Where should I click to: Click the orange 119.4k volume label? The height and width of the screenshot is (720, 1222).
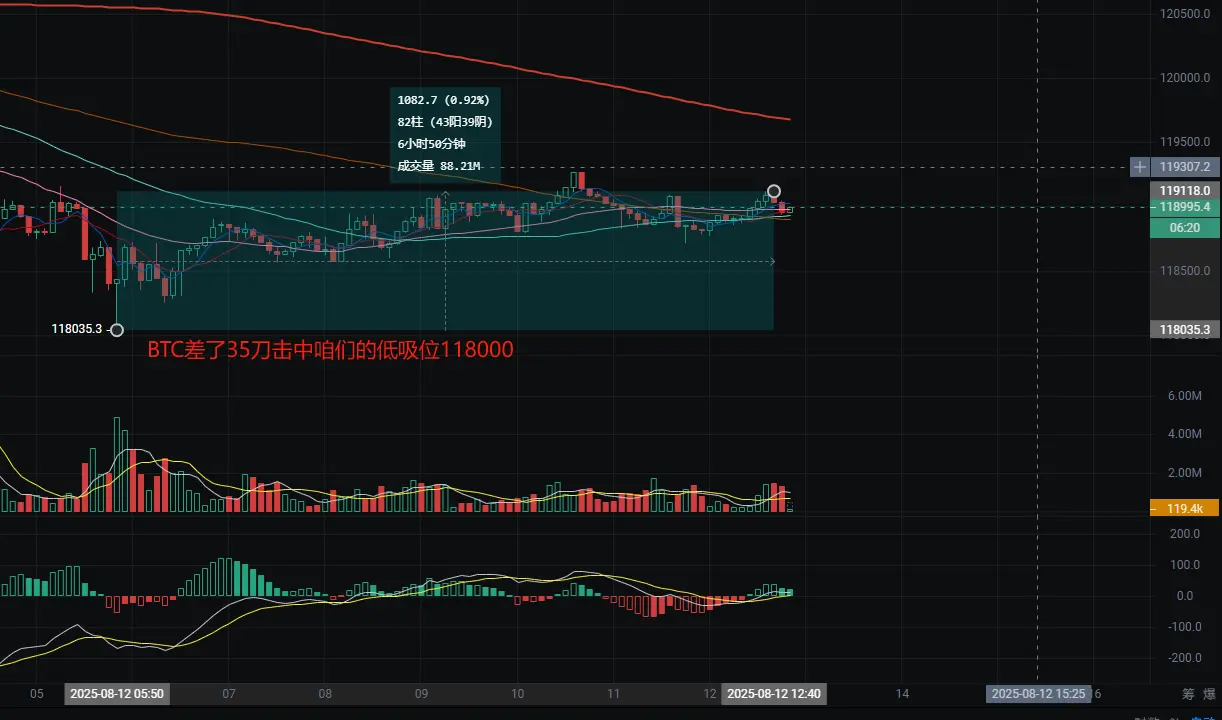pos(1185,509)
